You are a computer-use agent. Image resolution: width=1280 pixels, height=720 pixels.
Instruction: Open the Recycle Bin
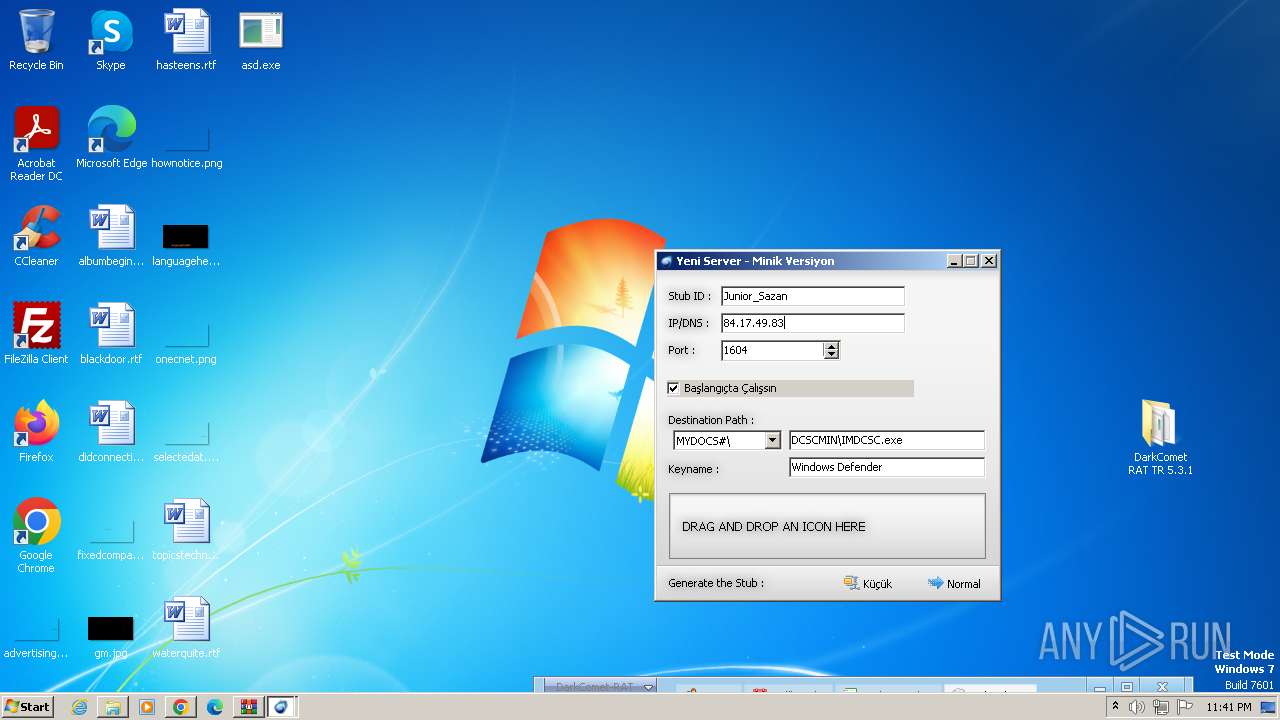point(36,40)
